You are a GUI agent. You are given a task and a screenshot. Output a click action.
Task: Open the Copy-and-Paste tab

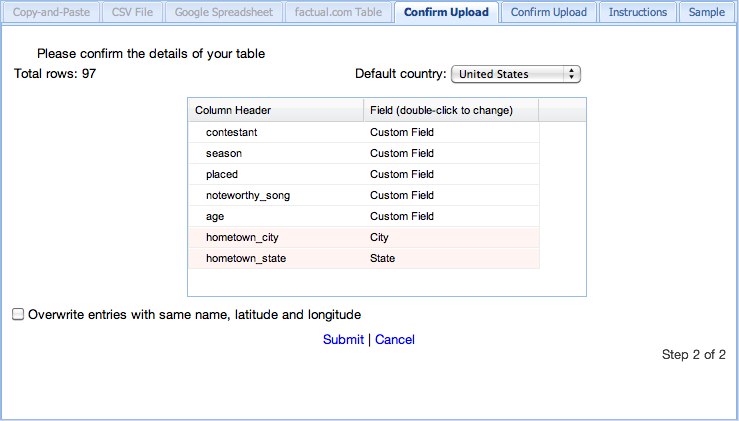51,12
